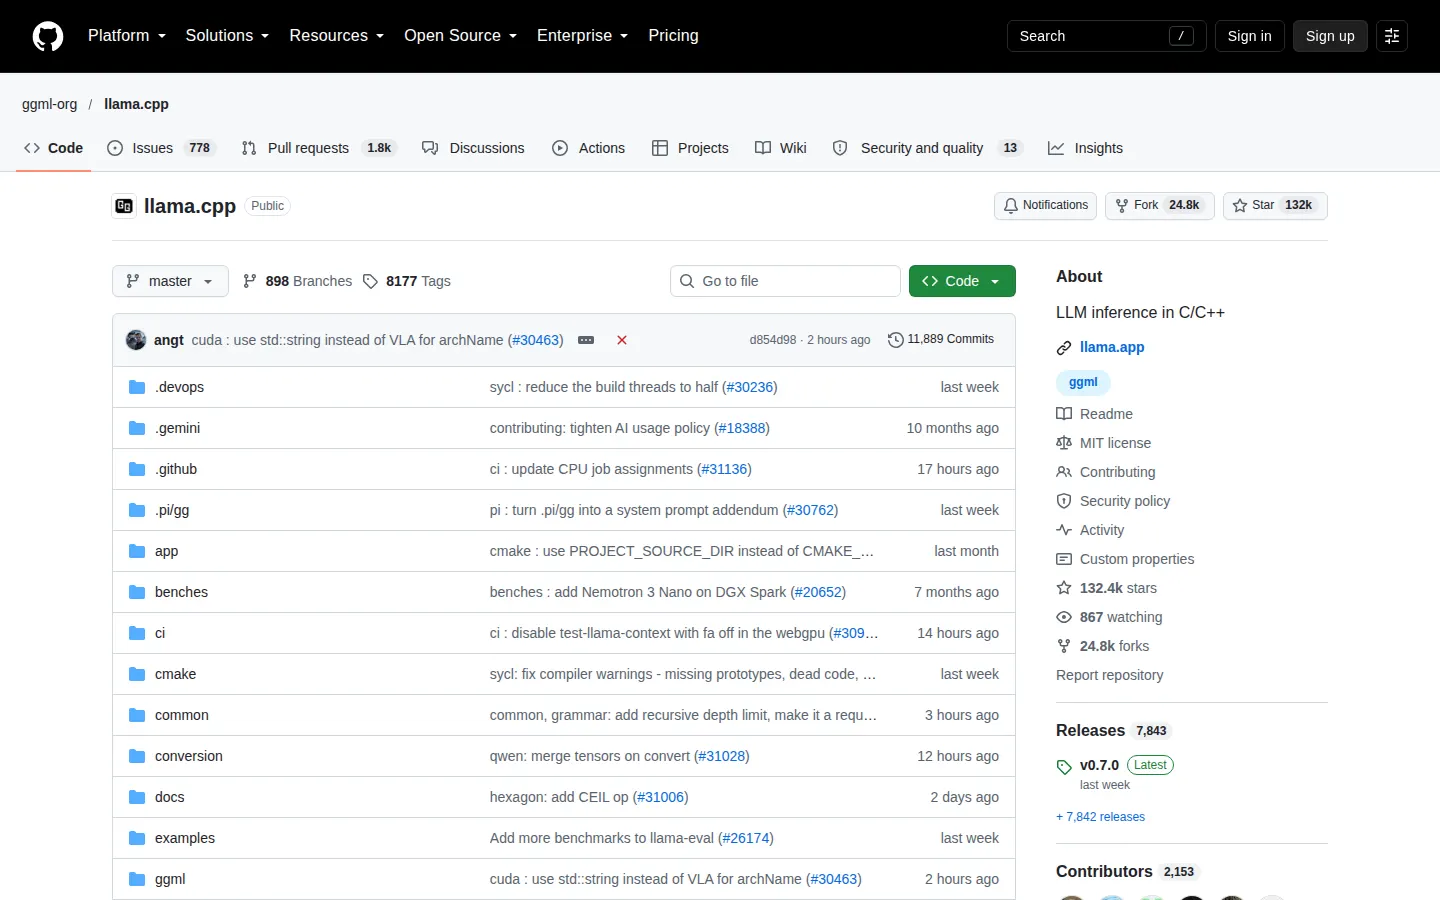Expand the green Code dropdown button
The image size is (1440, 900).
point(962,281)
